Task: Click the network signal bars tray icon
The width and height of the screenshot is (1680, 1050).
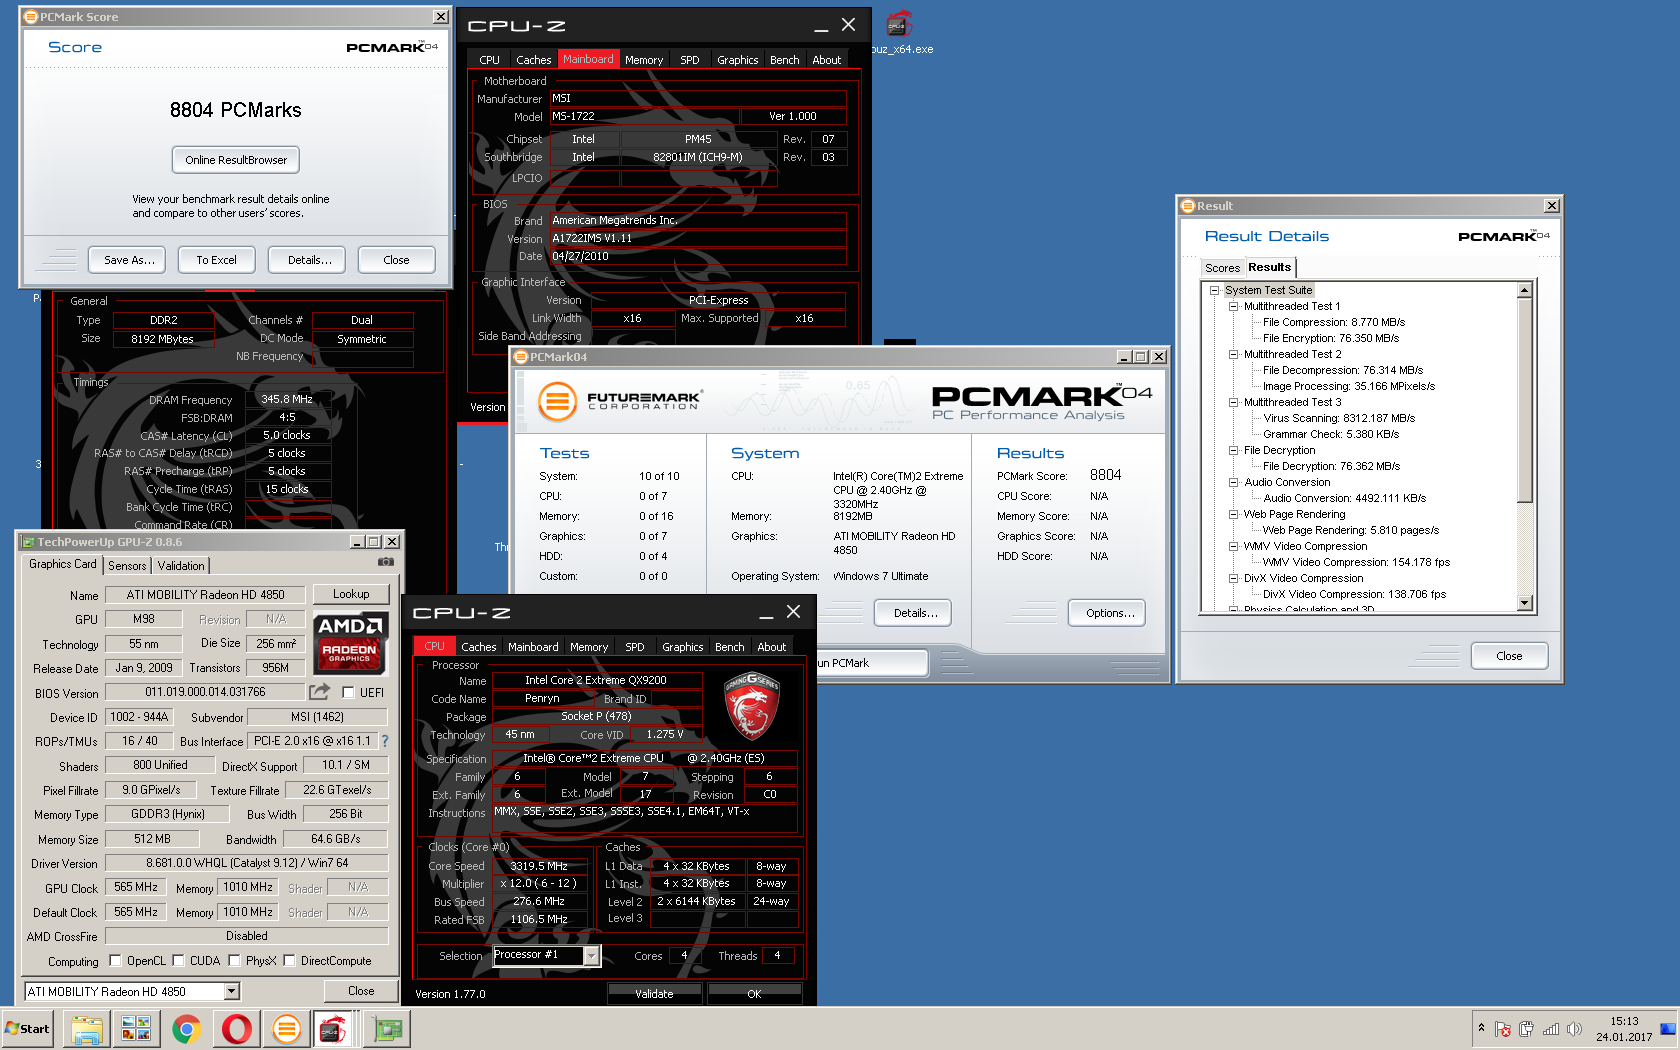Action: point(1551,1029)
